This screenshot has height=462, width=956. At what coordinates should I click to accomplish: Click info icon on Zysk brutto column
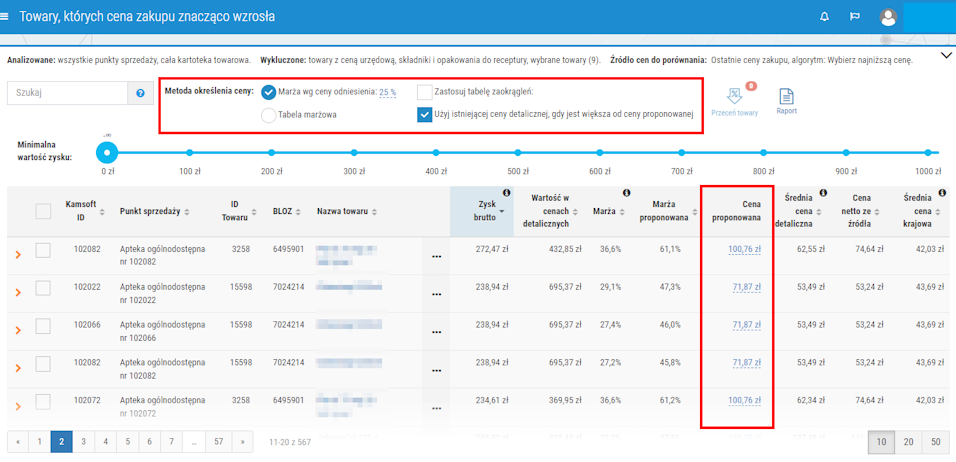507,192
